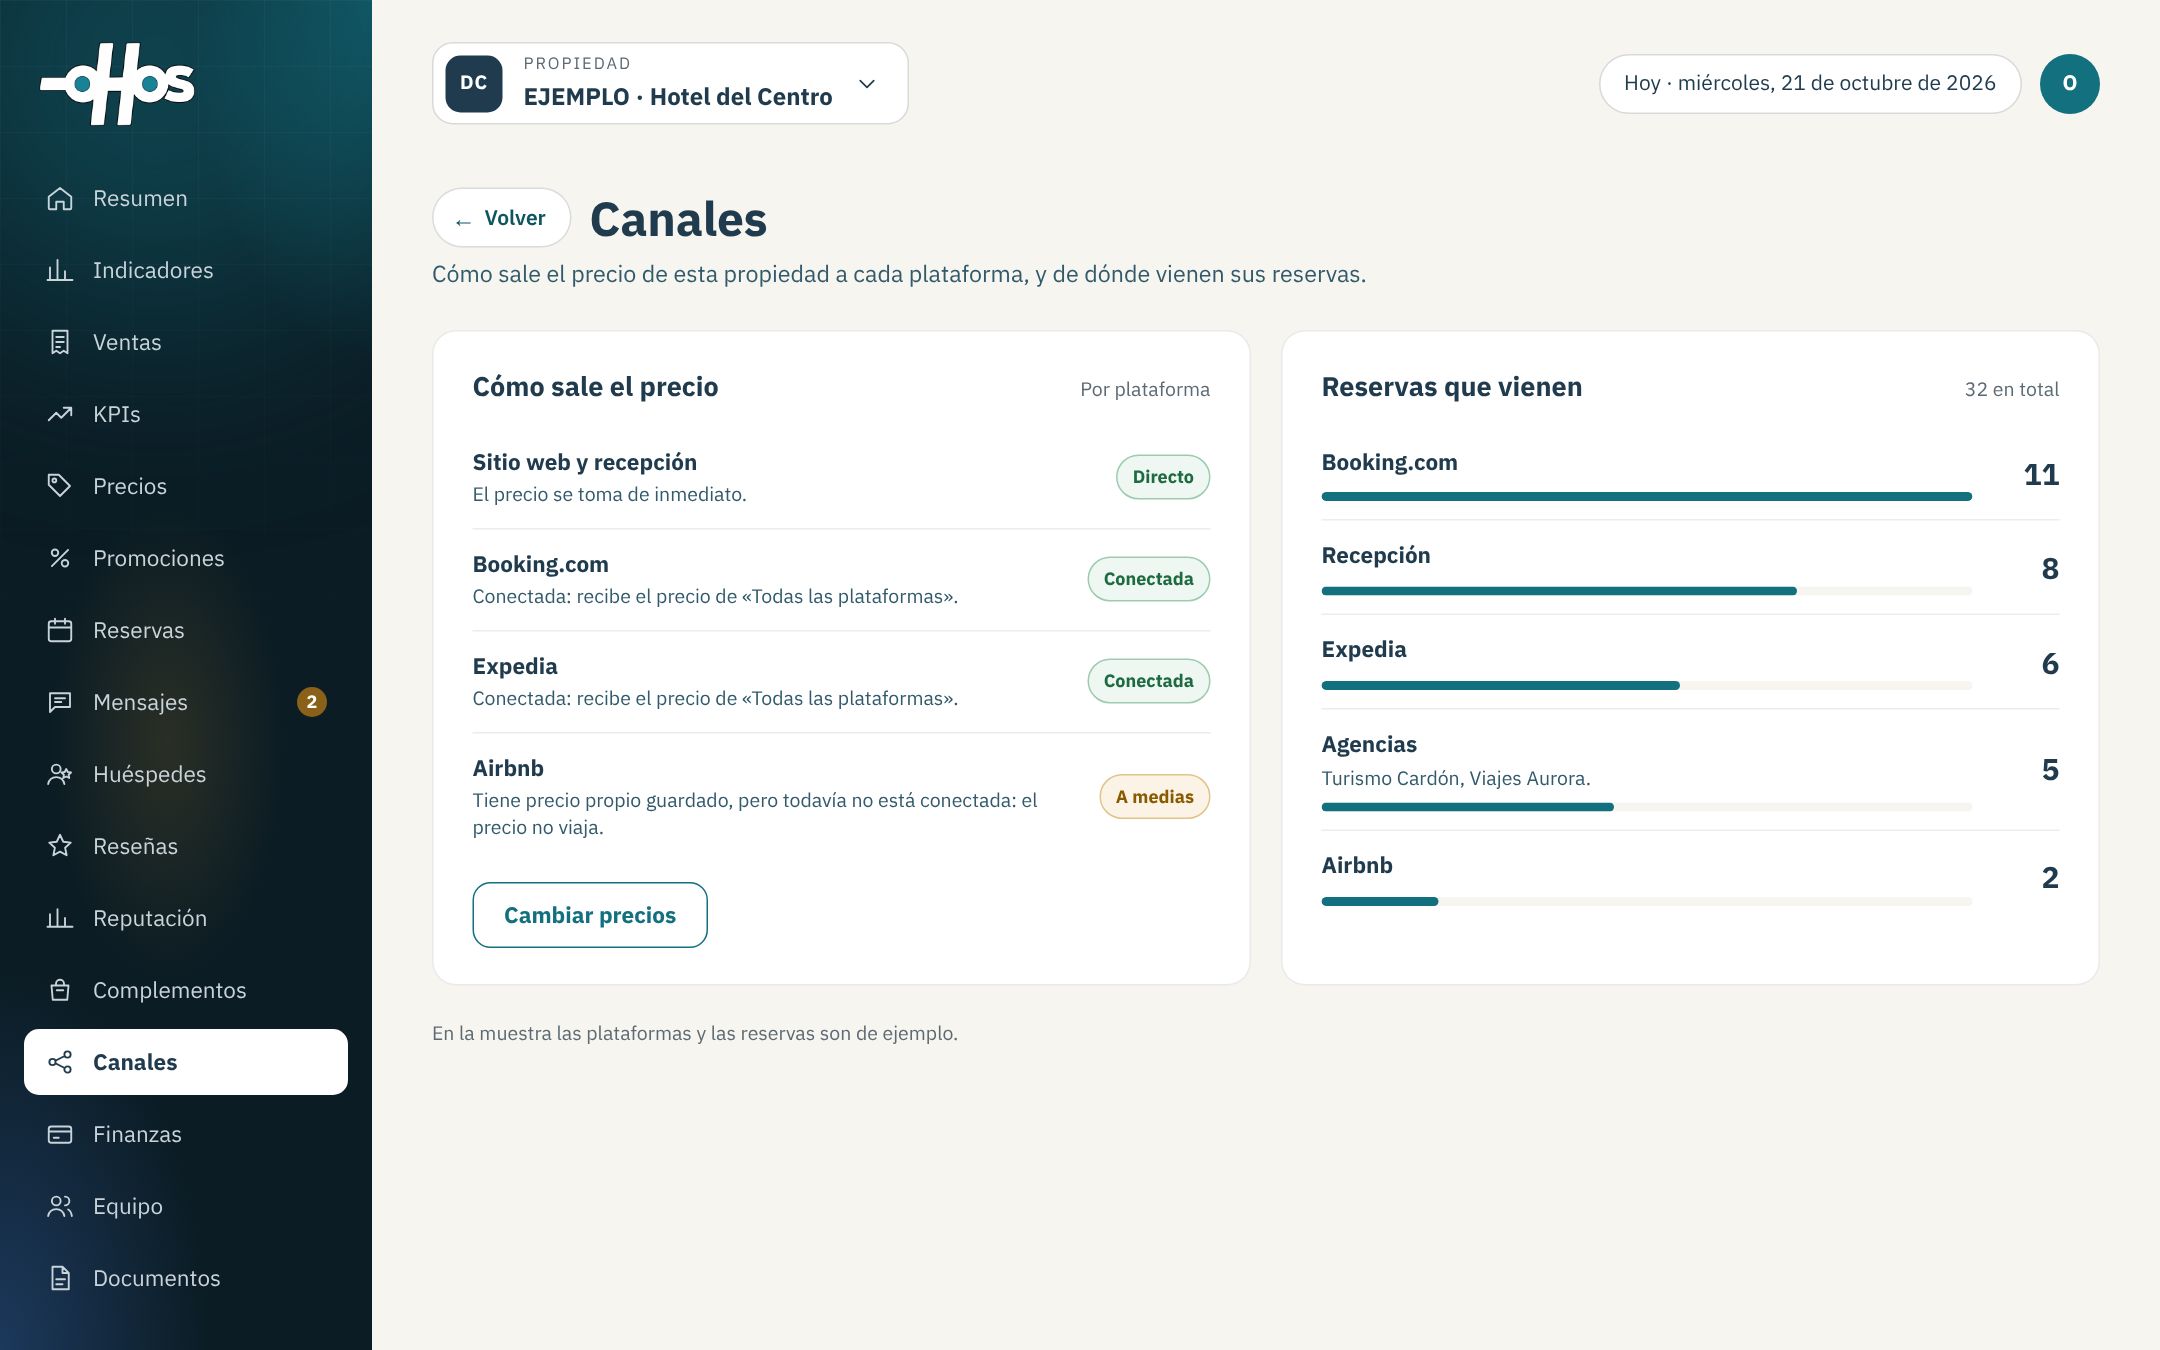Click the KPIs trending arrow icon
Screen dimensions: 2160x1350
pyautogui.click(x=60, y=414)
